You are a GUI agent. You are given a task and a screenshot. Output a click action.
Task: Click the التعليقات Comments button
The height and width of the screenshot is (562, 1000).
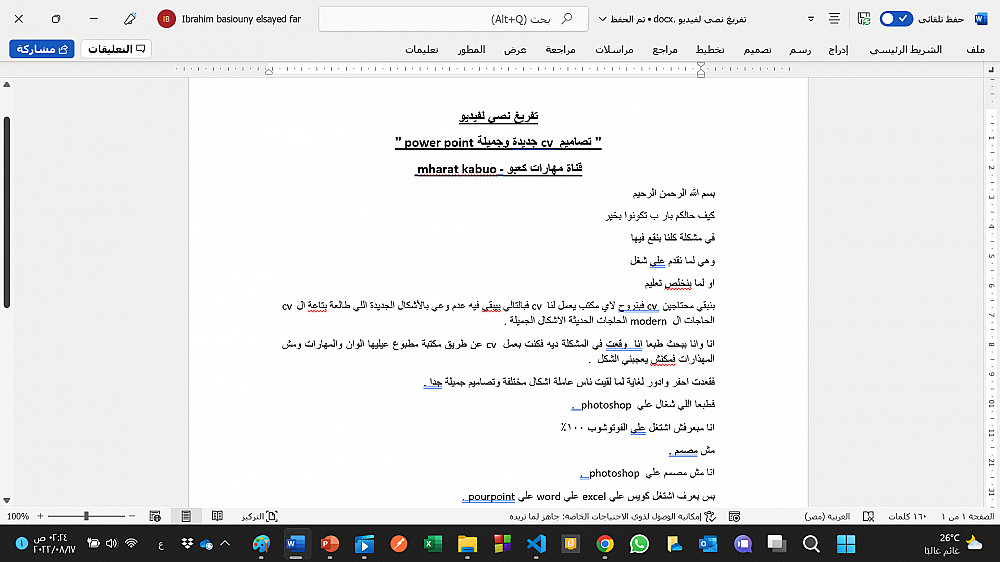[x=115, y=49]
